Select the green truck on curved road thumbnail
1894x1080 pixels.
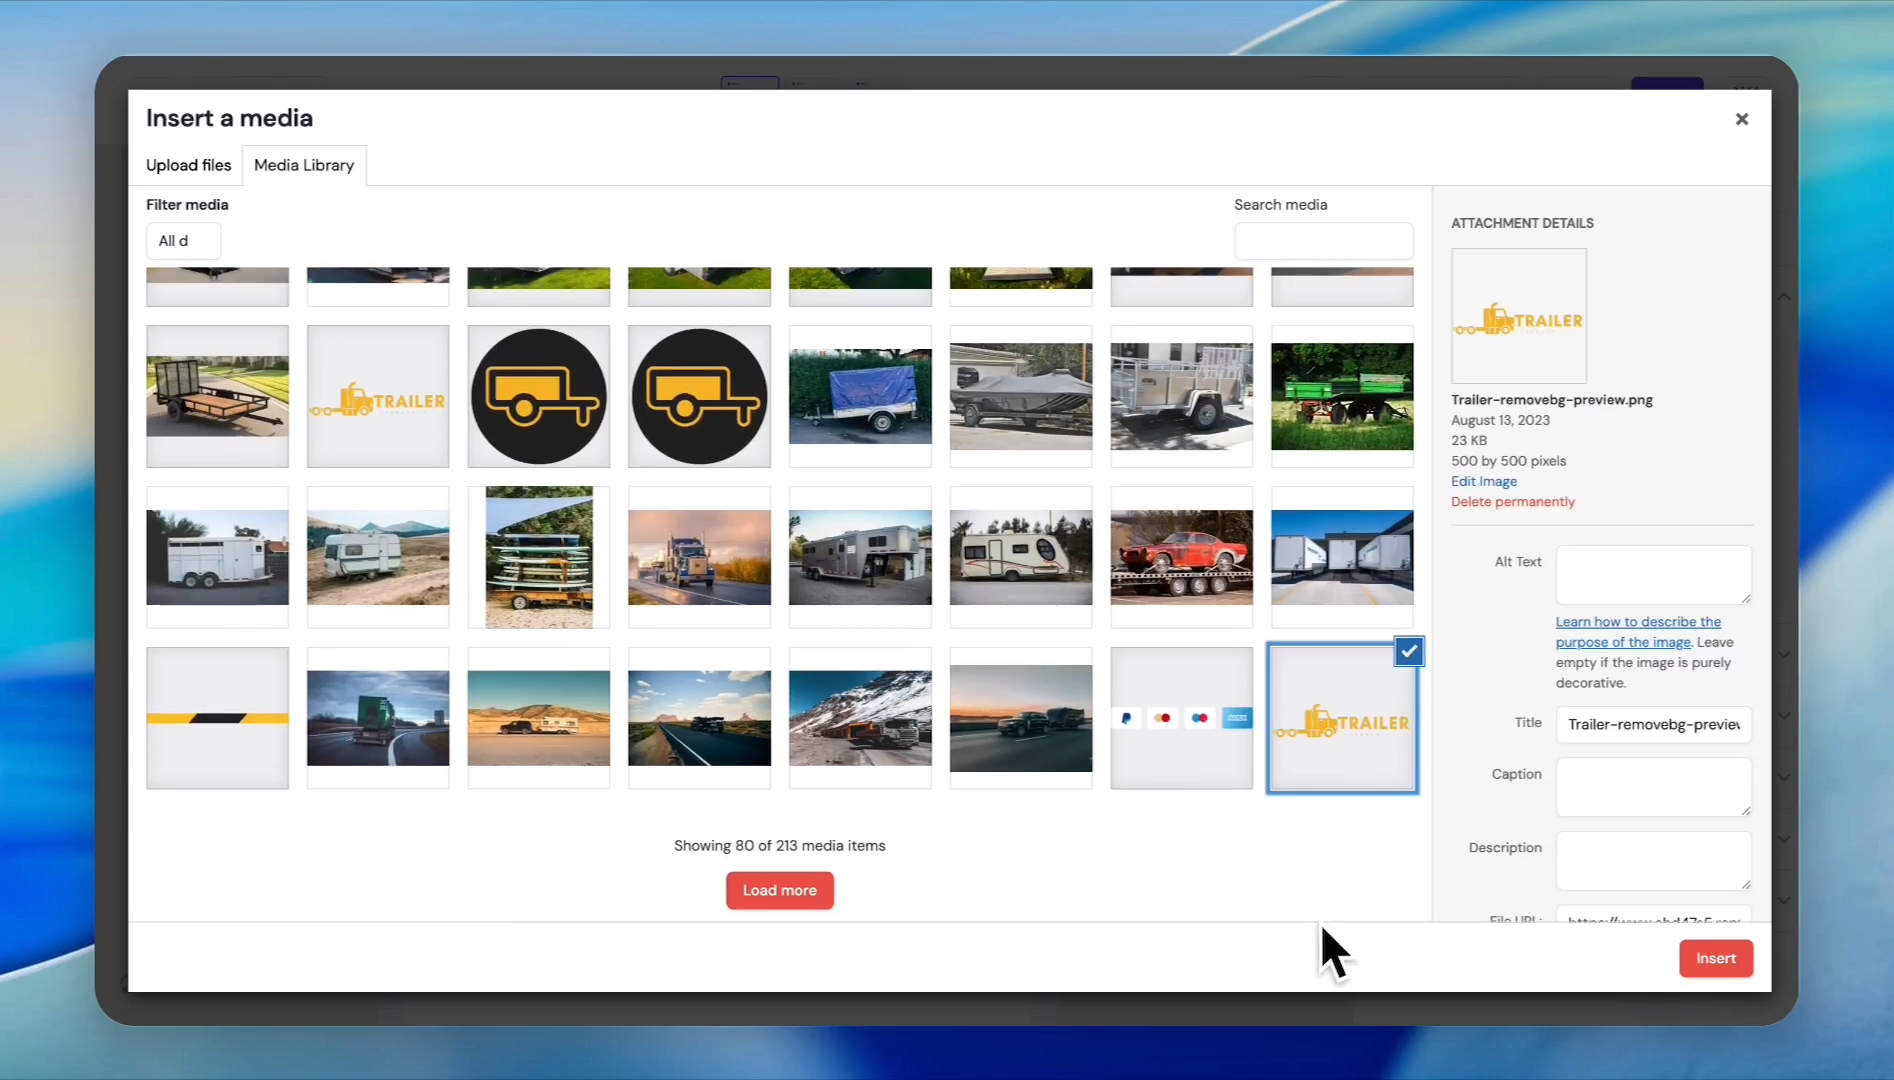(378, 718)
